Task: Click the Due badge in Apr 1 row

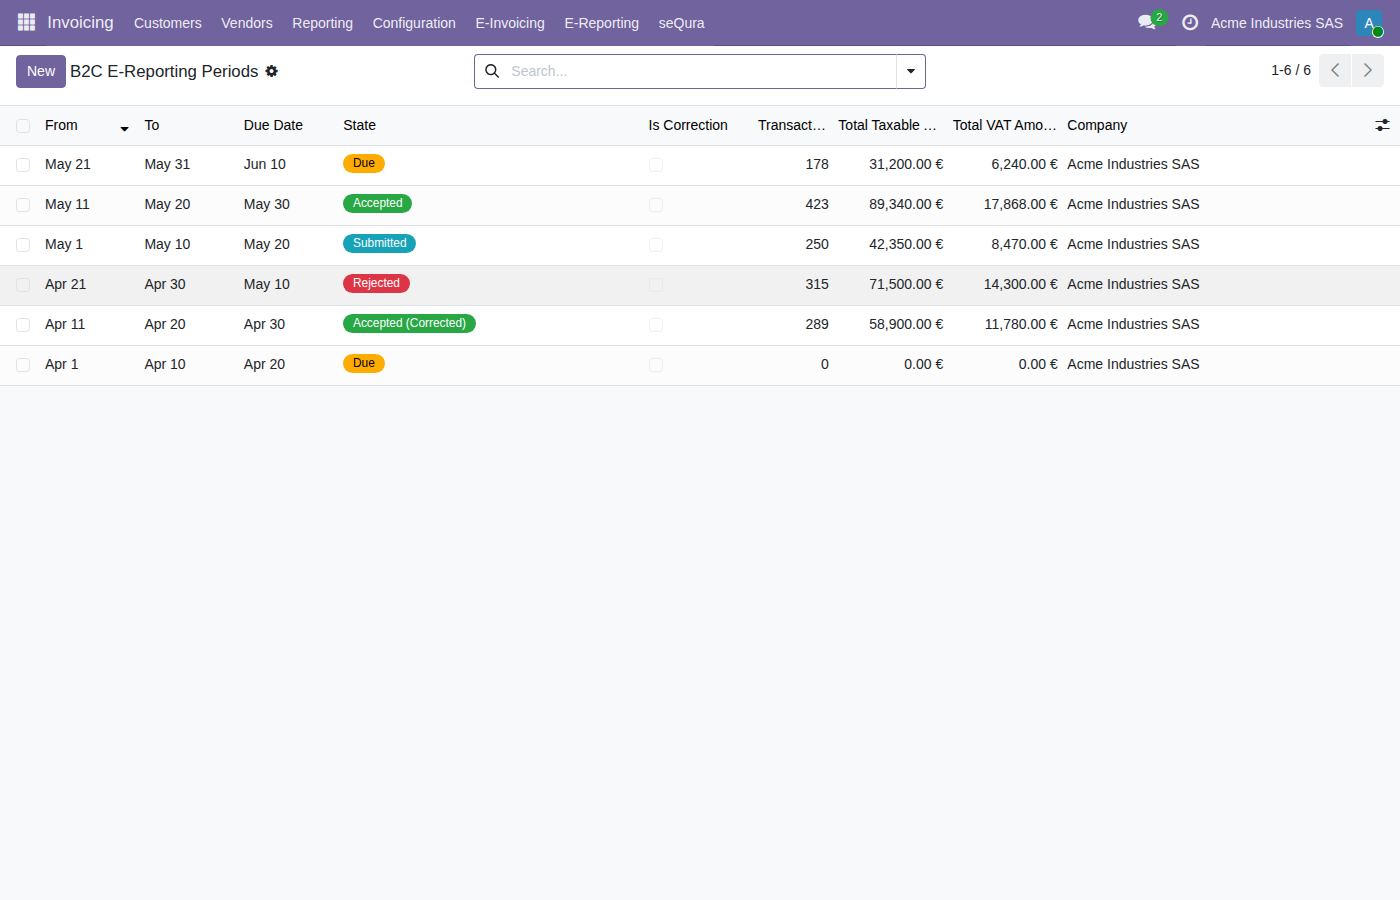Action: tap(364, 363)
